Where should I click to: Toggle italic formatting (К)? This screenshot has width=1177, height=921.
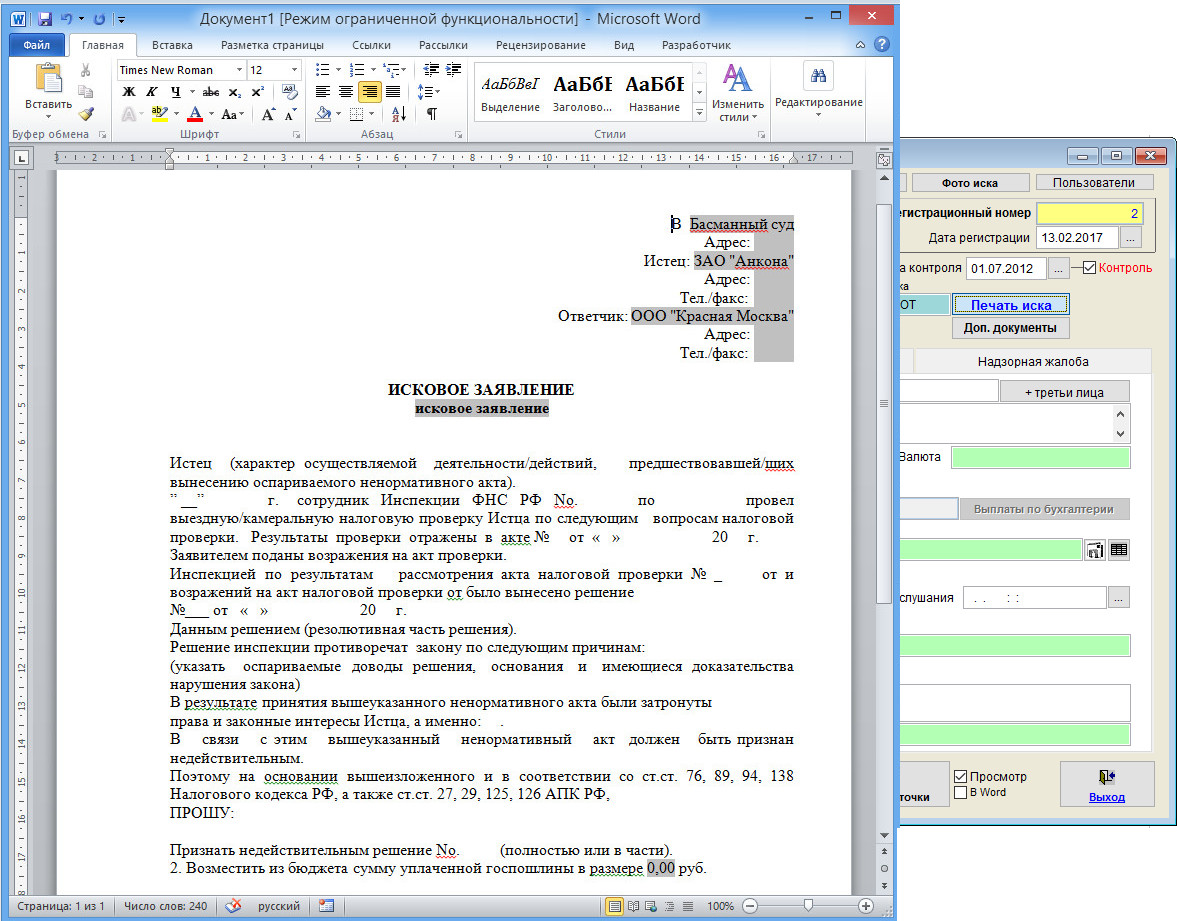(152, 92)
